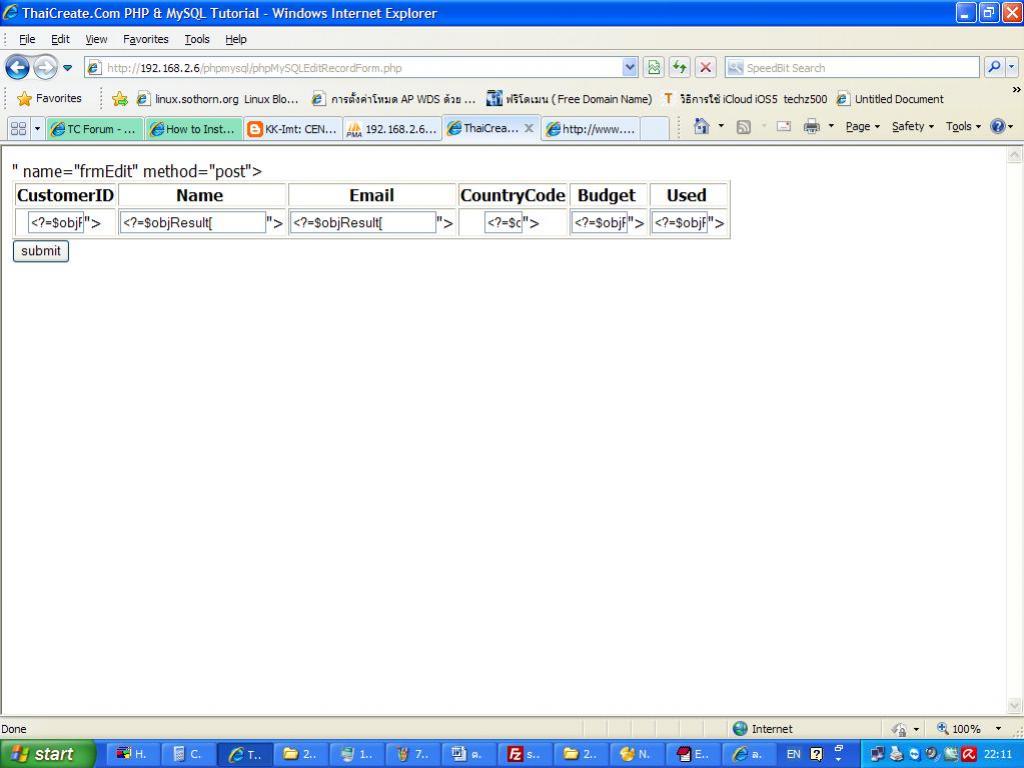Switch to the http://www.... tab
The image size is (1024, 768).
click(591, 129)
